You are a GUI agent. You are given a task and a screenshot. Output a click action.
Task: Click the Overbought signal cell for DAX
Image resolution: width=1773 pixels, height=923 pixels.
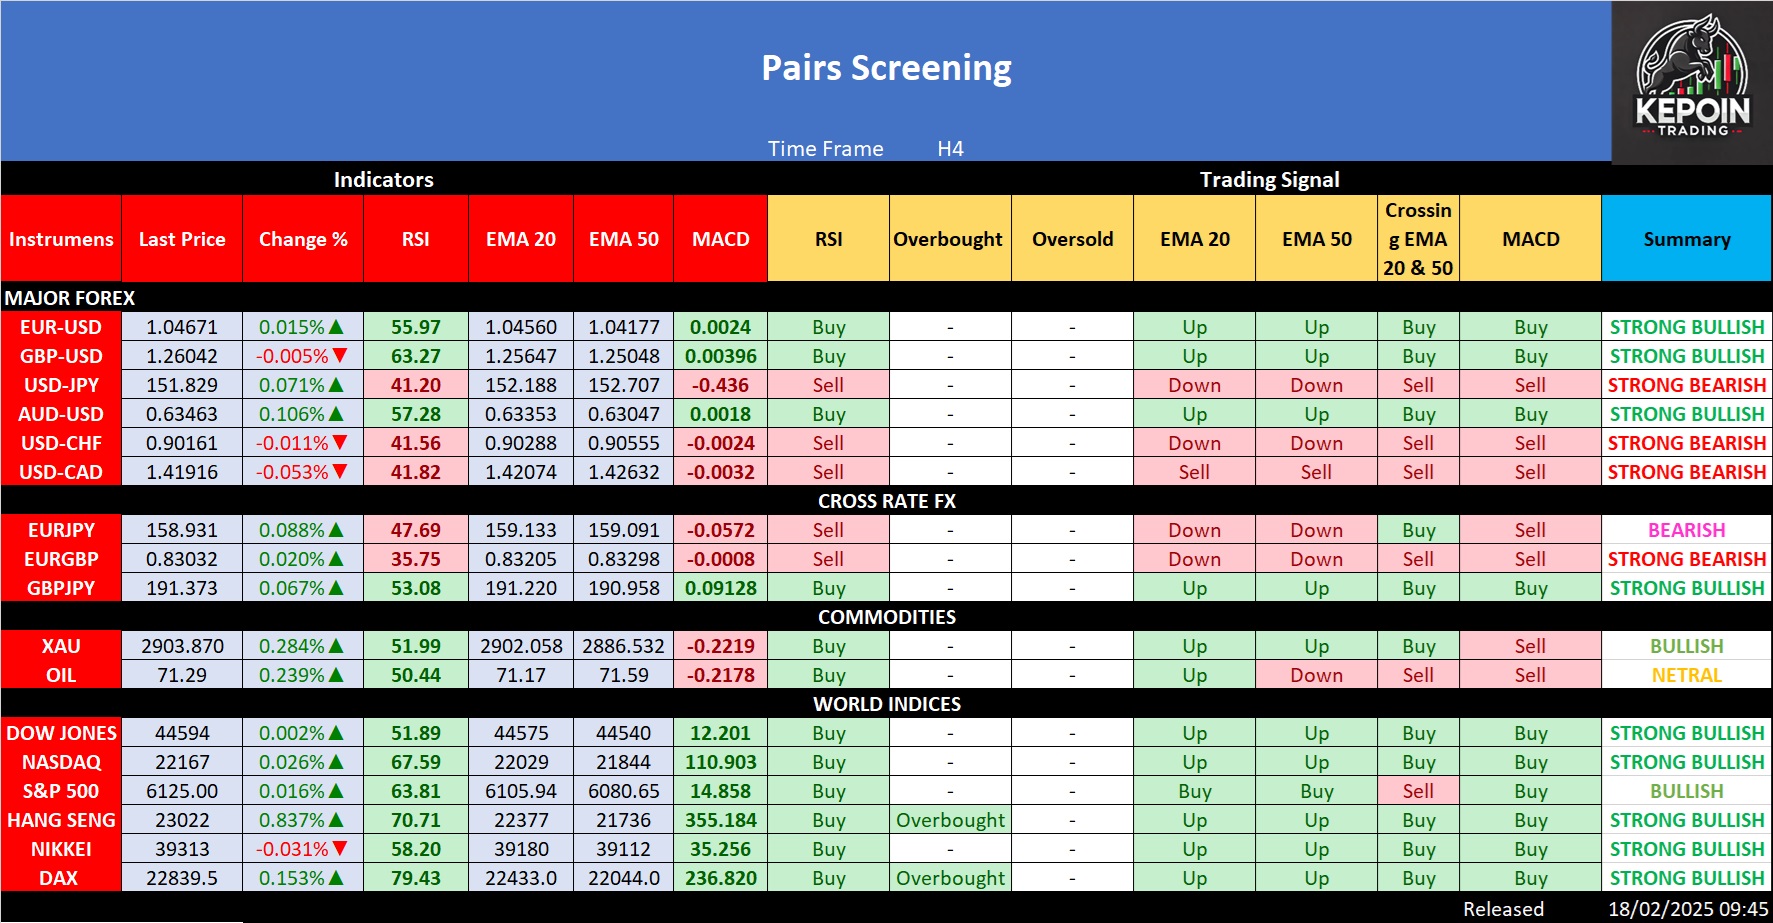tap(950, 878)
